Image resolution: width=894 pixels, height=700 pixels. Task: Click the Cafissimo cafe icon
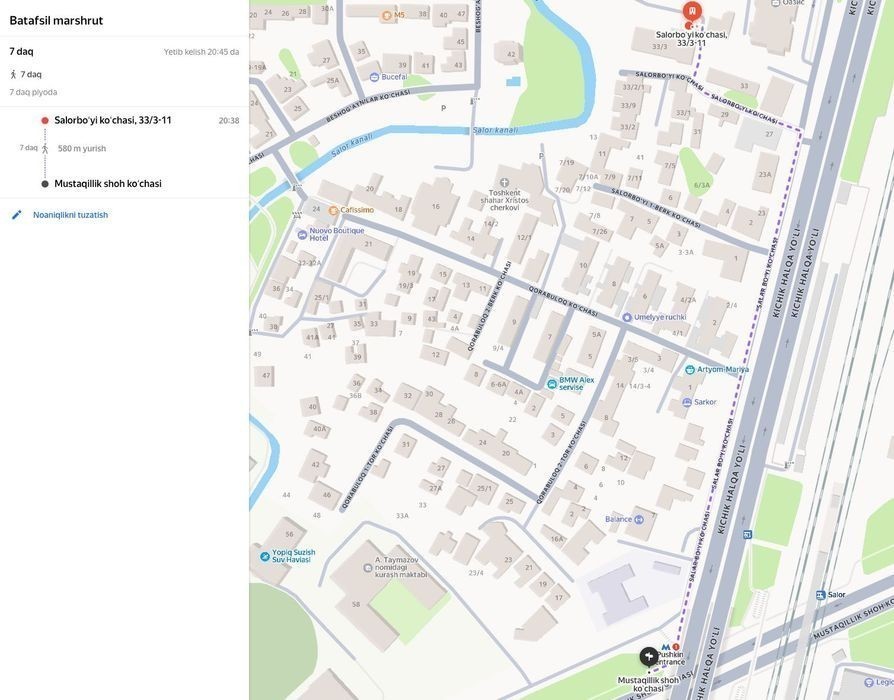(x=333, y=210)
